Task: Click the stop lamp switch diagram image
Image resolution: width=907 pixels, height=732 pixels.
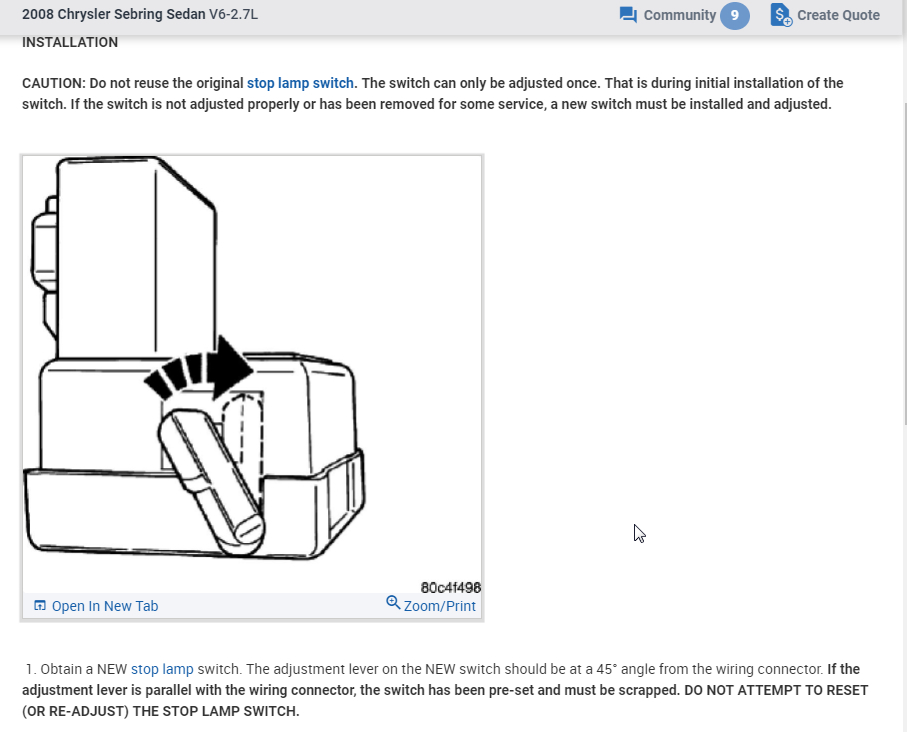Action: [252, 373]
